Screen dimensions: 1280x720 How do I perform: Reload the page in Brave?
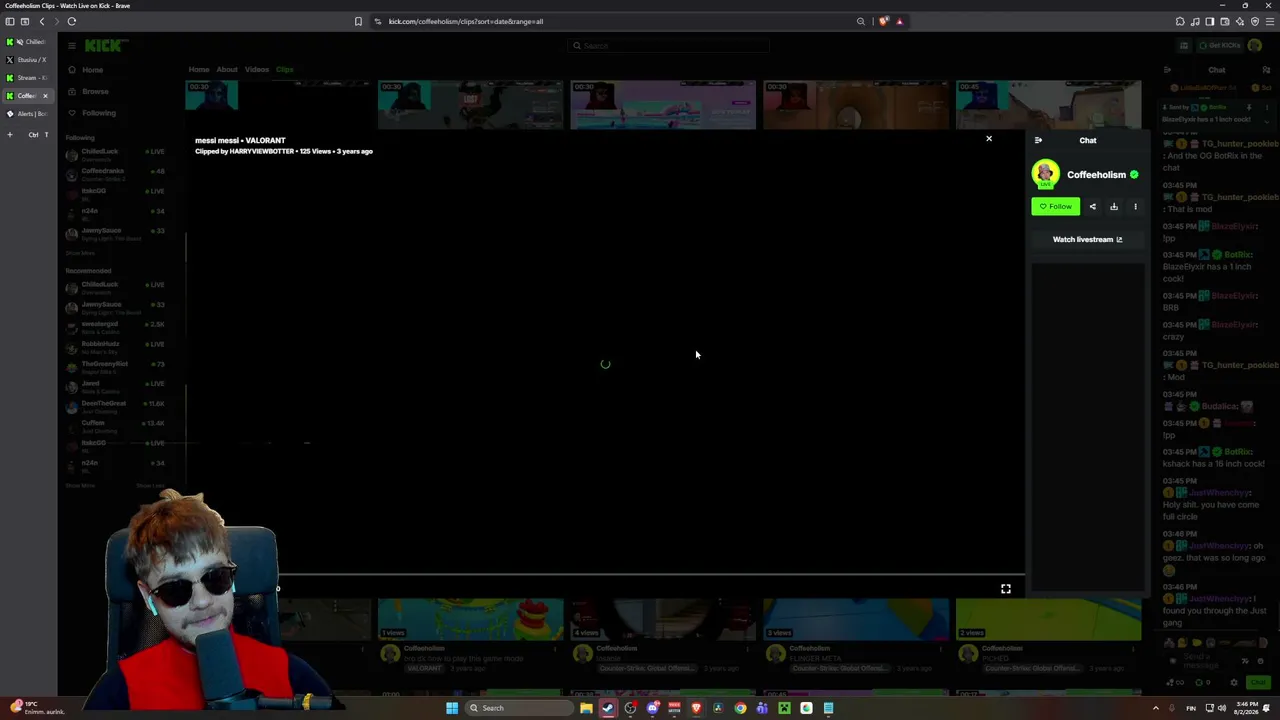(x=72, y=21)
